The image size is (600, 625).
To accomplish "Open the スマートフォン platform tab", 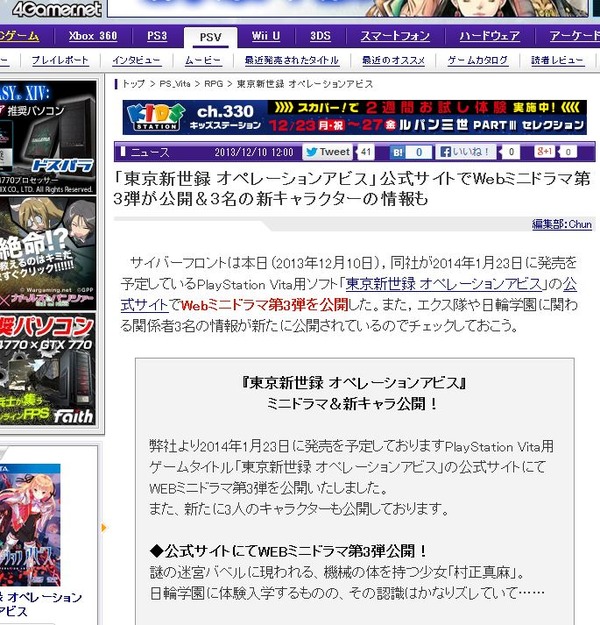I will click(395, 36).
